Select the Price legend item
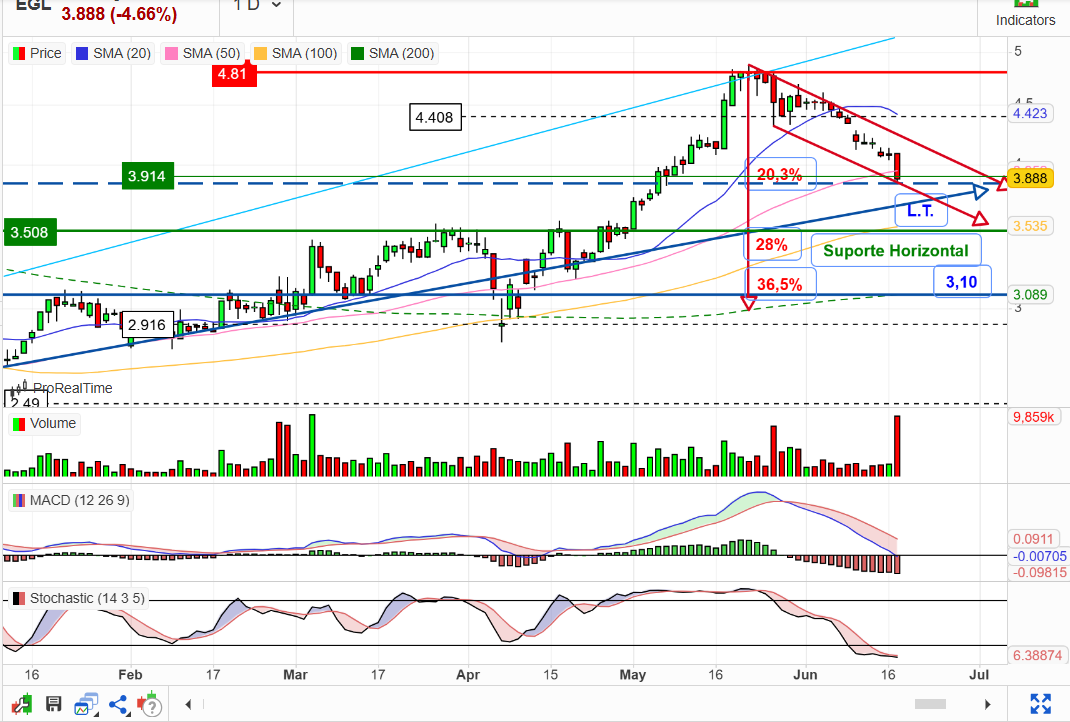1070x722 pixels. click(37, 53)
